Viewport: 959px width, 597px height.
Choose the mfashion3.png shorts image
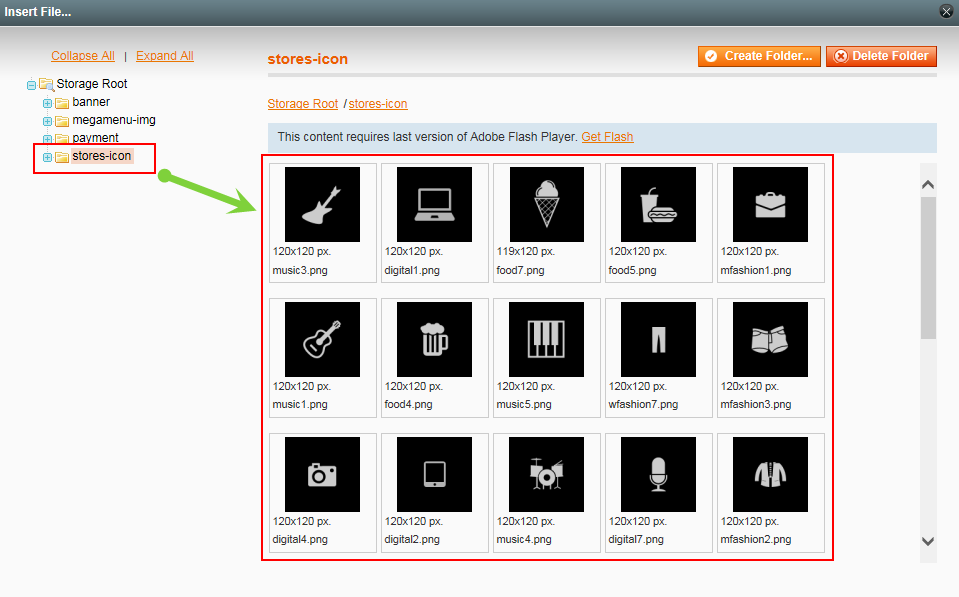770,339
